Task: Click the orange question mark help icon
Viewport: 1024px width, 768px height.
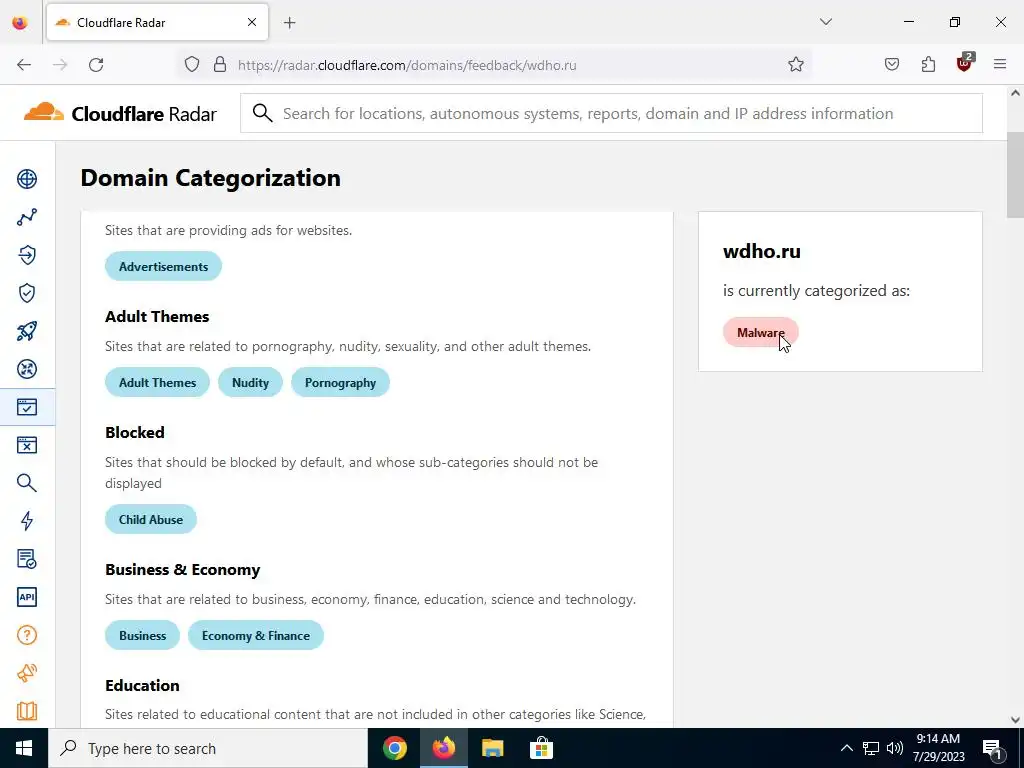Action: pos(27,635)
